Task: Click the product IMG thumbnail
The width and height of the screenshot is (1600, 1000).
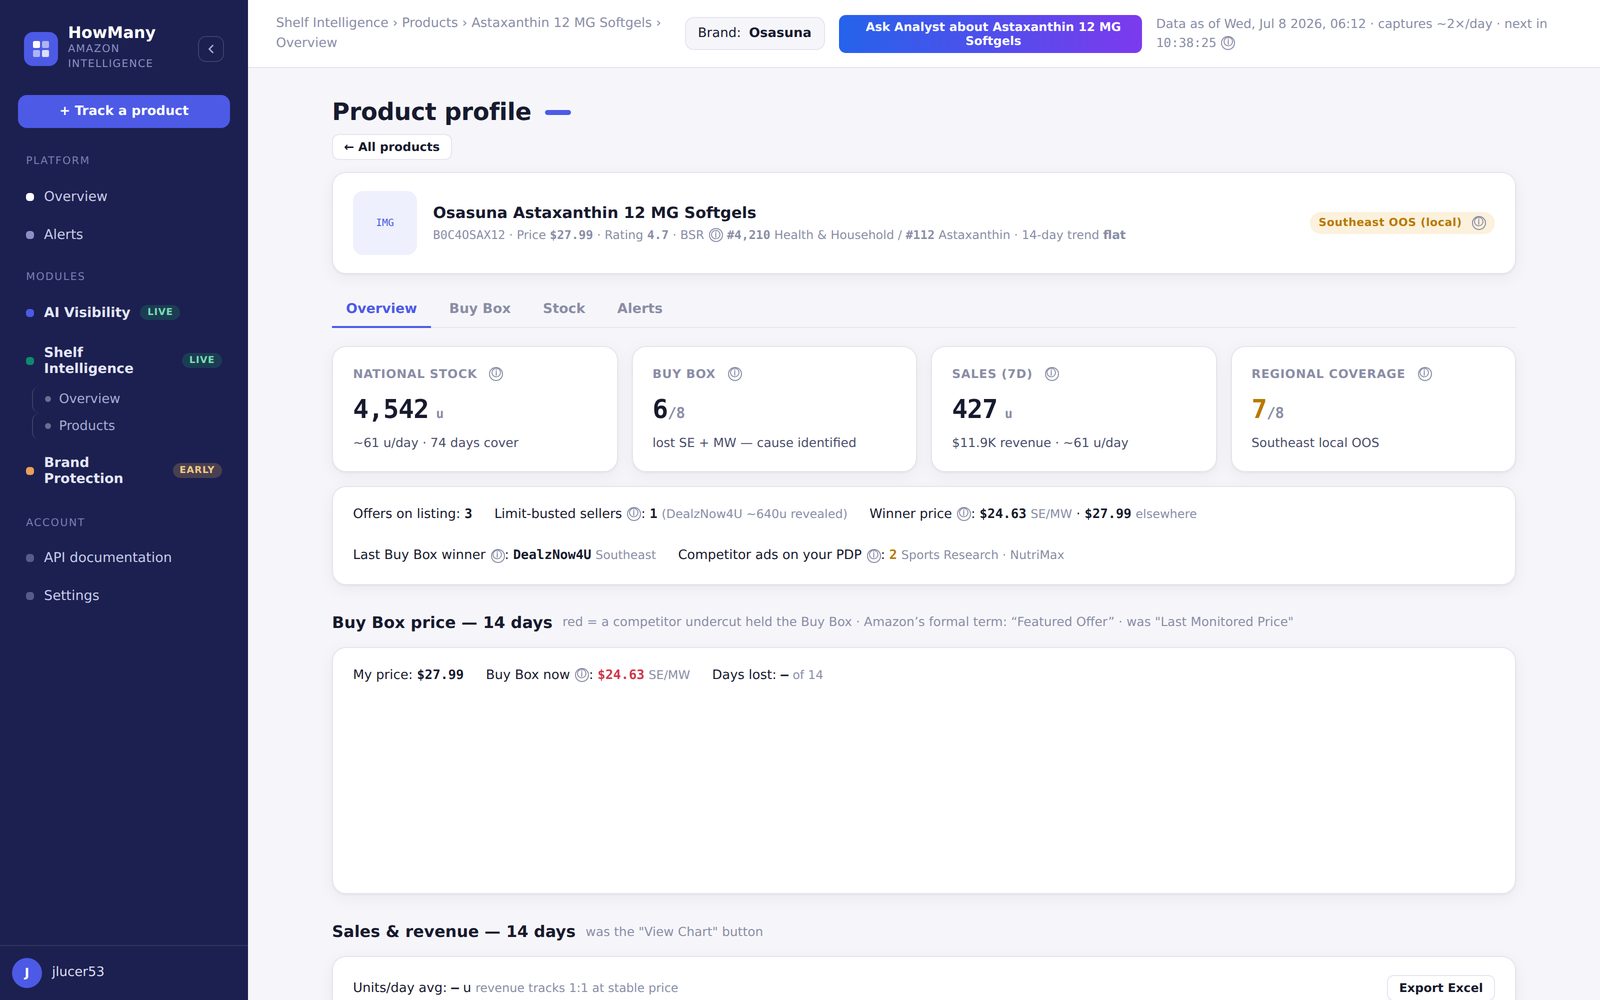Action: coord(385,223)
